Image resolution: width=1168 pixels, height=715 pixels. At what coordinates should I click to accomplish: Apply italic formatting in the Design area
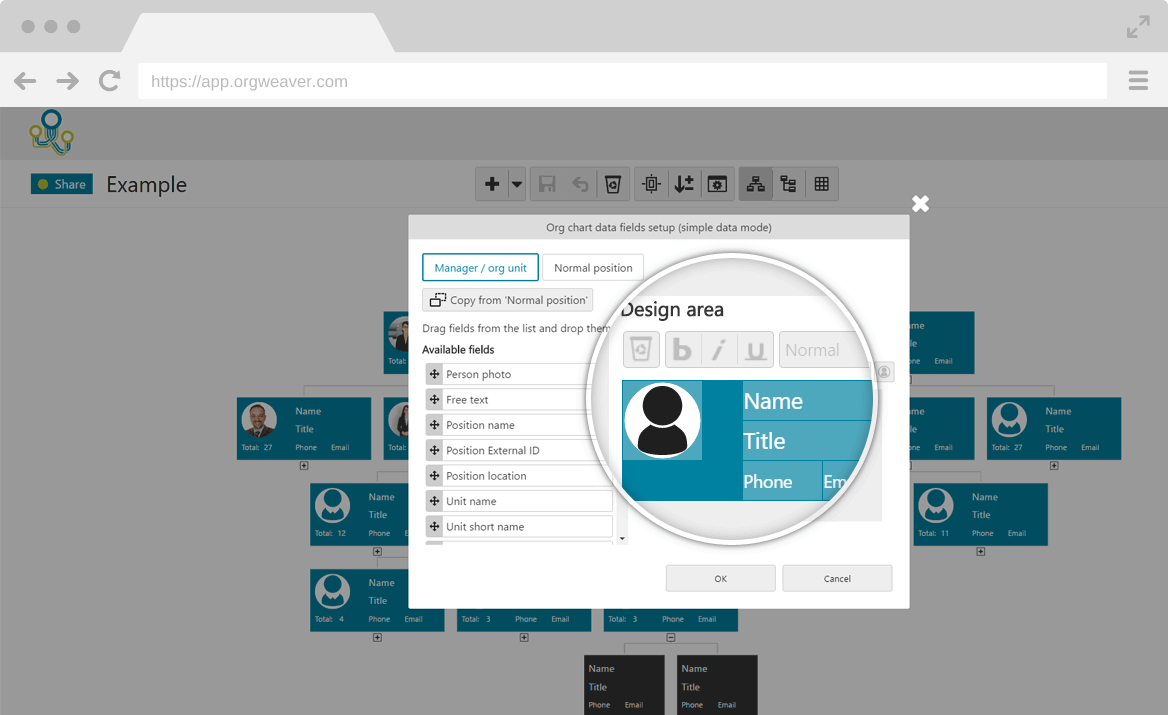point(719,349)
